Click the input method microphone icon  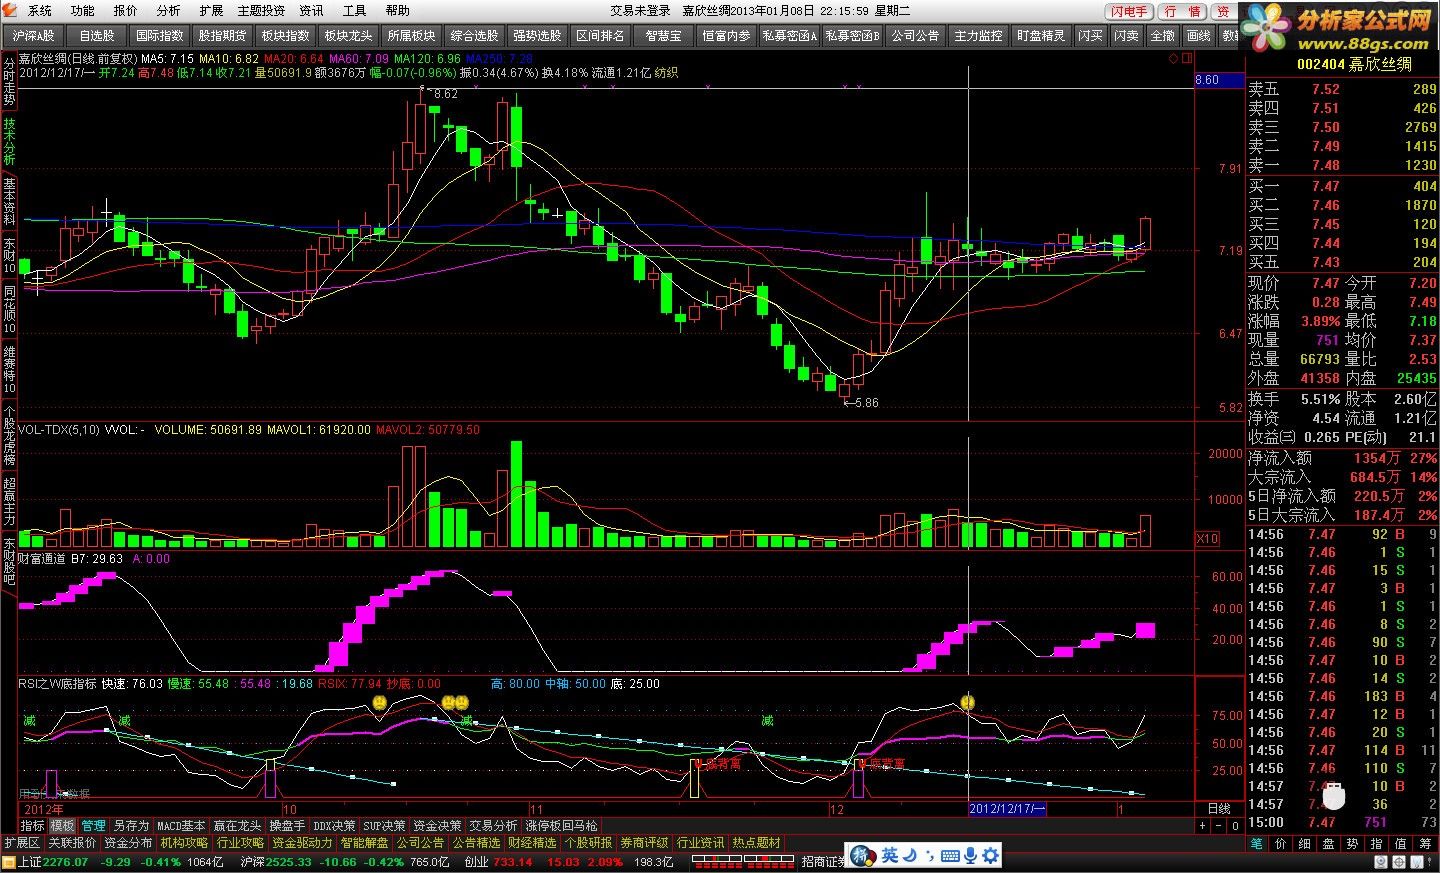969,856
